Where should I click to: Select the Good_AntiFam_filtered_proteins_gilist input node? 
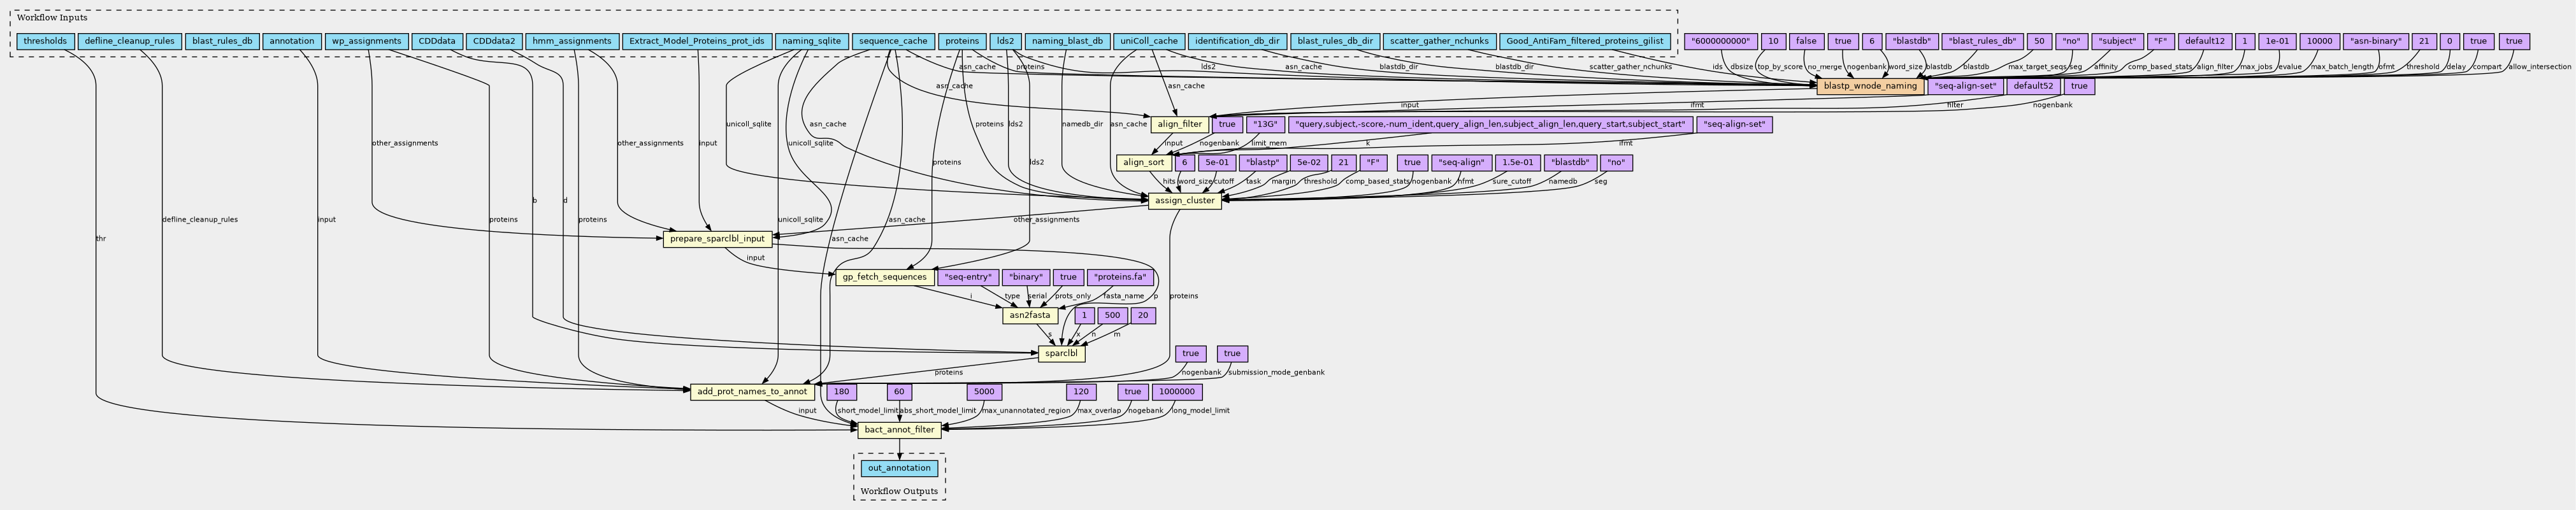tap(1584, 42)
